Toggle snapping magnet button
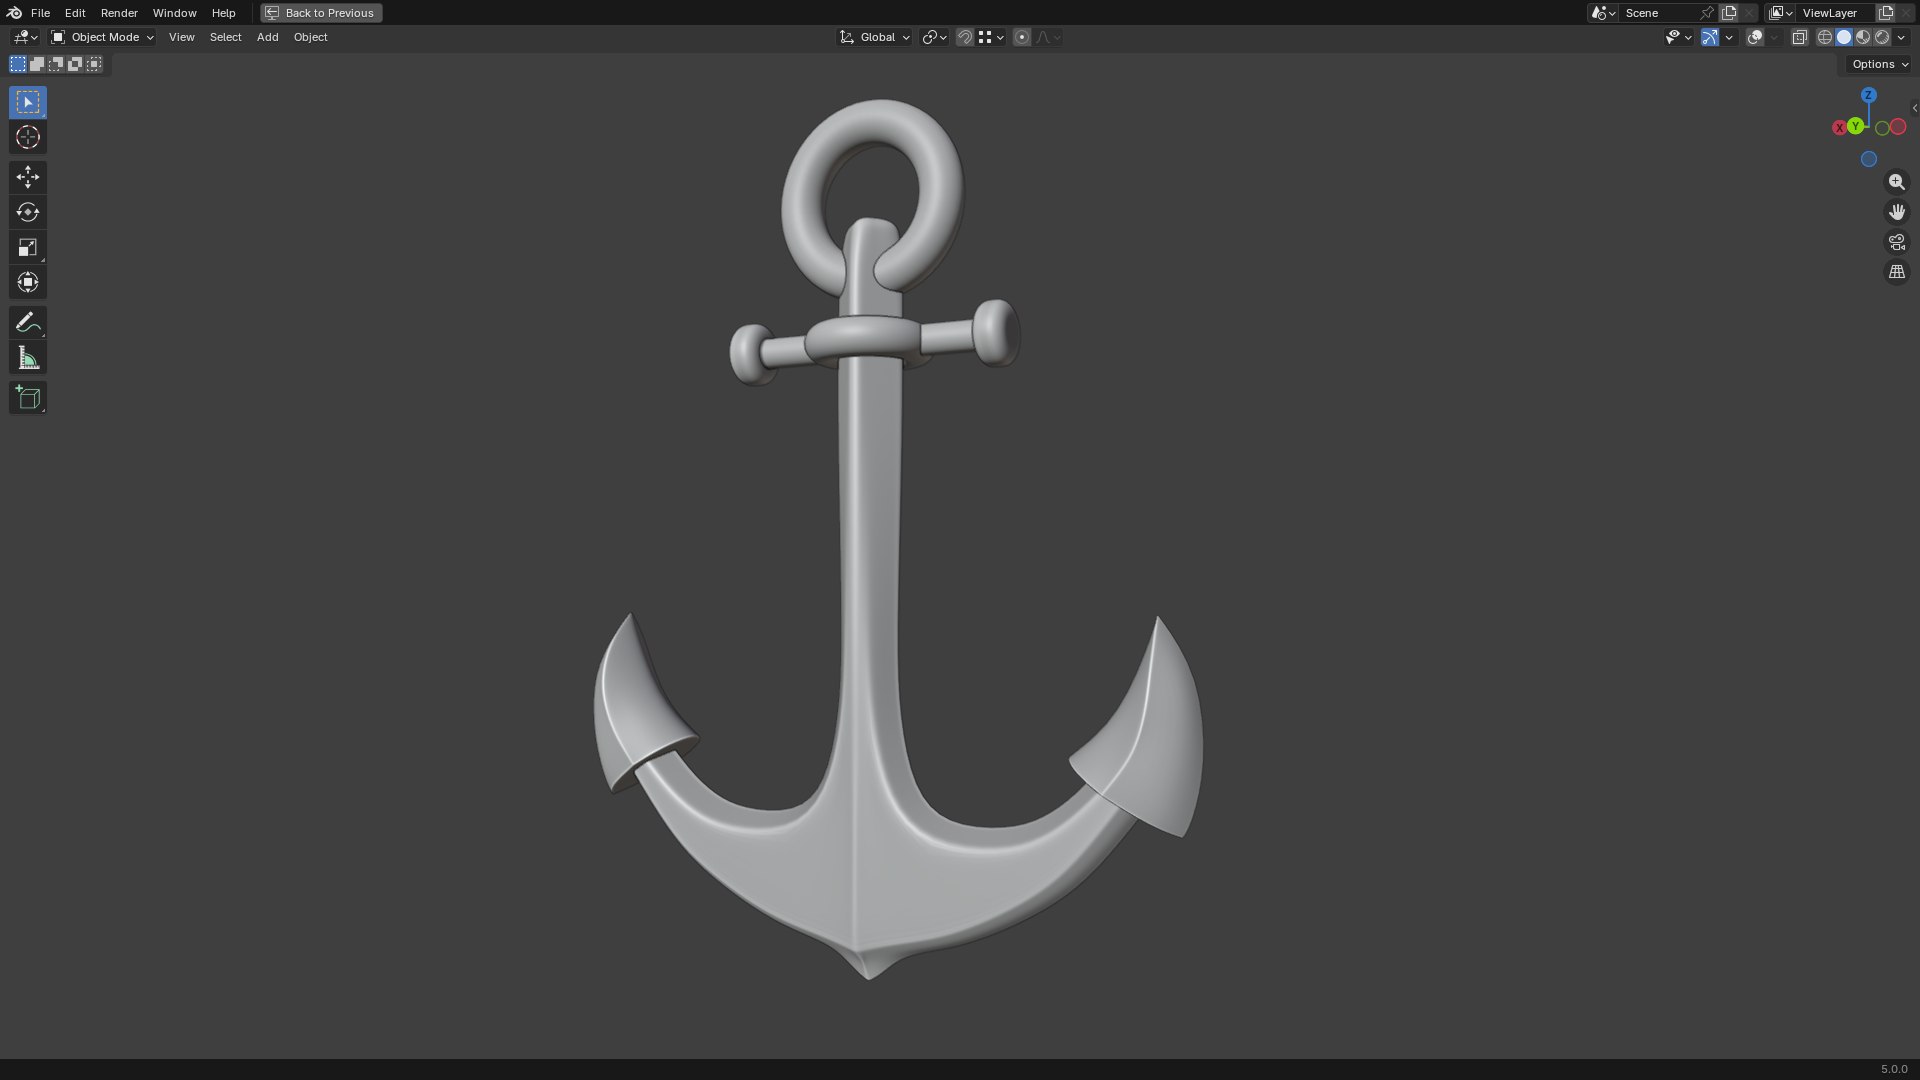This screenshot has width=1920, height=1080. pos(964,37)
